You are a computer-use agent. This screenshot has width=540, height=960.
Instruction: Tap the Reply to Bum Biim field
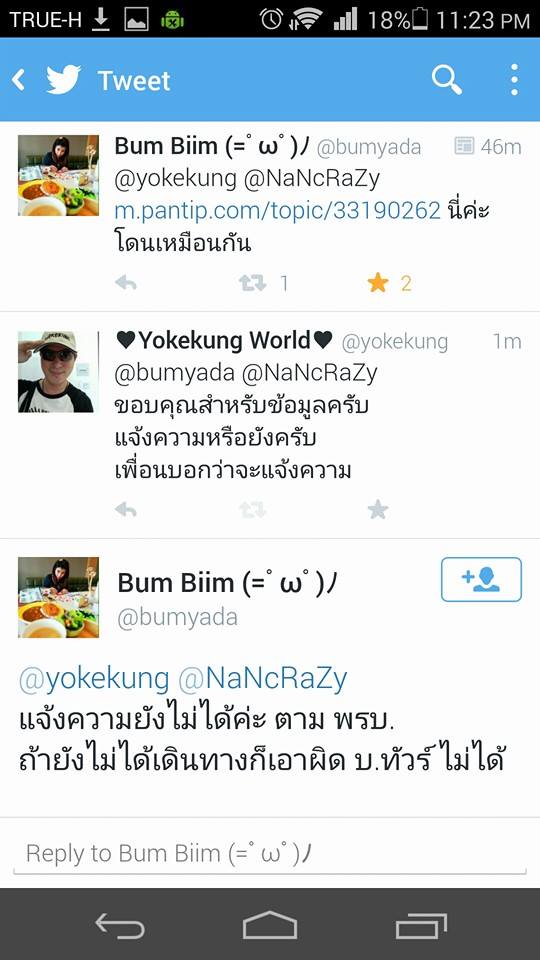(x=269, y=853)
